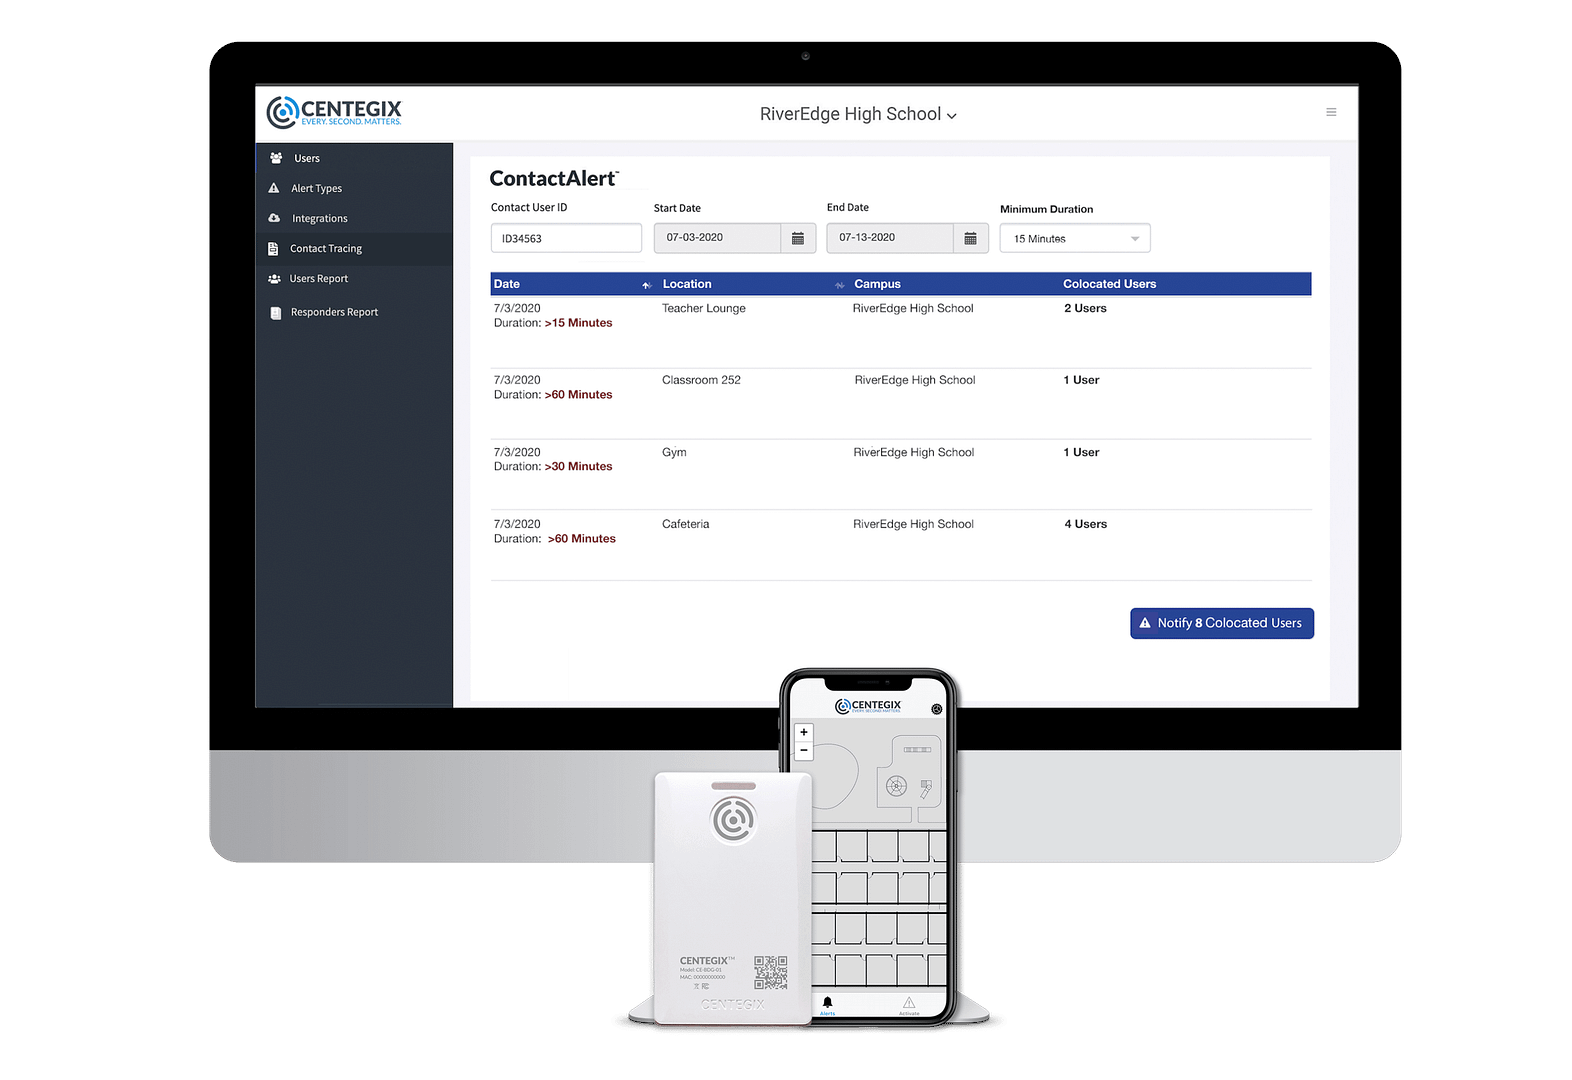Click Notify 8 Colocated Users button

[1222, 623]
